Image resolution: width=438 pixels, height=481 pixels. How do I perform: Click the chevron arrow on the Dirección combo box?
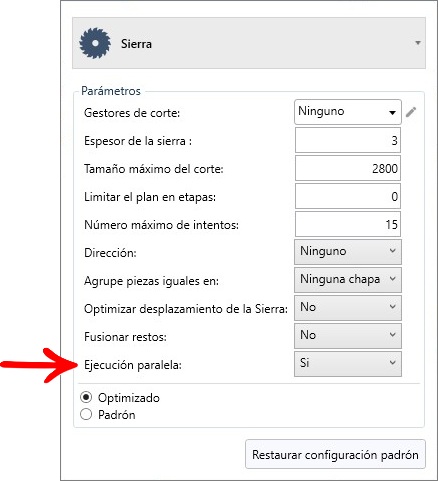click(x=393, y=251)
